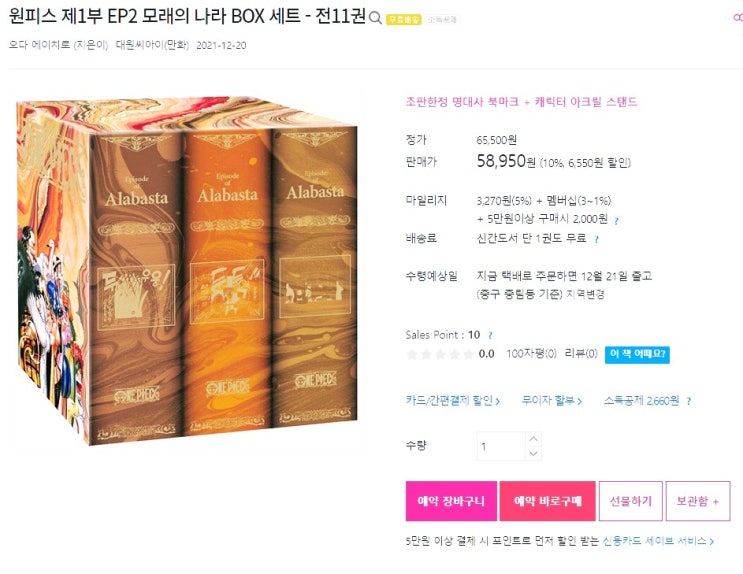Click the mileage help question mark icon
Screen dimensions: 743x574
point(616,220)
